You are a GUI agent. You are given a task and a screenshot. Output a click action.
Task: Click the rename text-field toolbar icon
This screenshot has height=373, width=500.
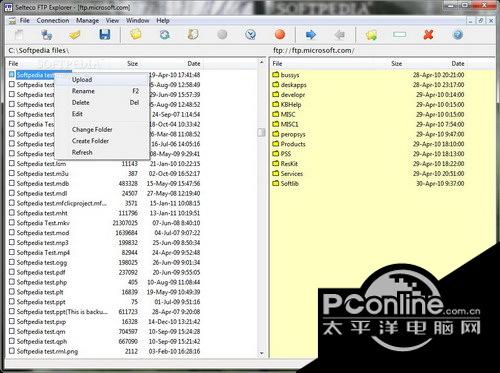point(399,34)
